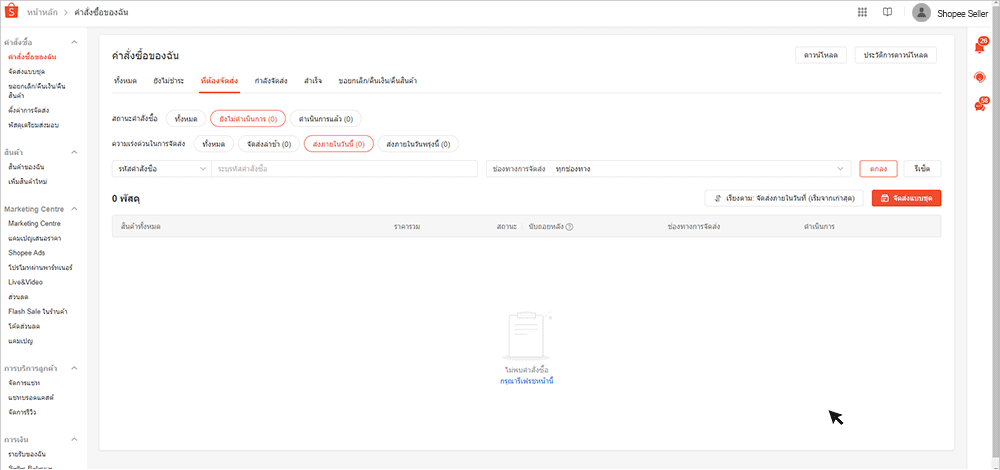Click the รีเซ็ต reset button
1000x470 pixels.
pyautogui.click(x=922, y=169)
